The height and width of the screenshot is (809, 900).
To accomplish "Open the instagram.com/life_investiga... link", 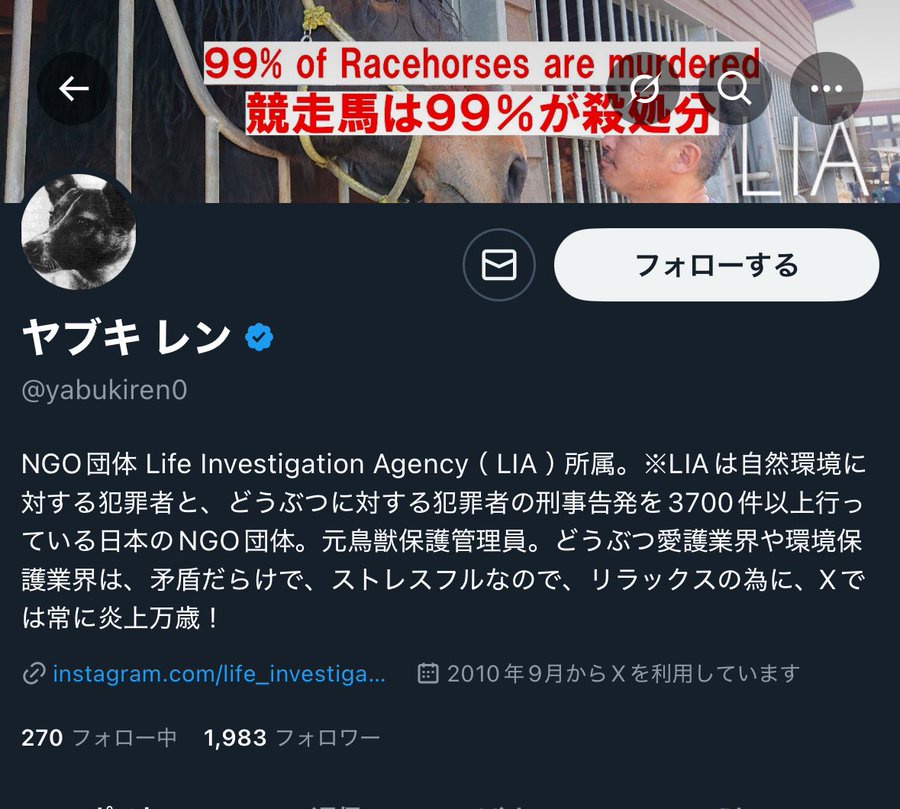I will tap(219, 673).
